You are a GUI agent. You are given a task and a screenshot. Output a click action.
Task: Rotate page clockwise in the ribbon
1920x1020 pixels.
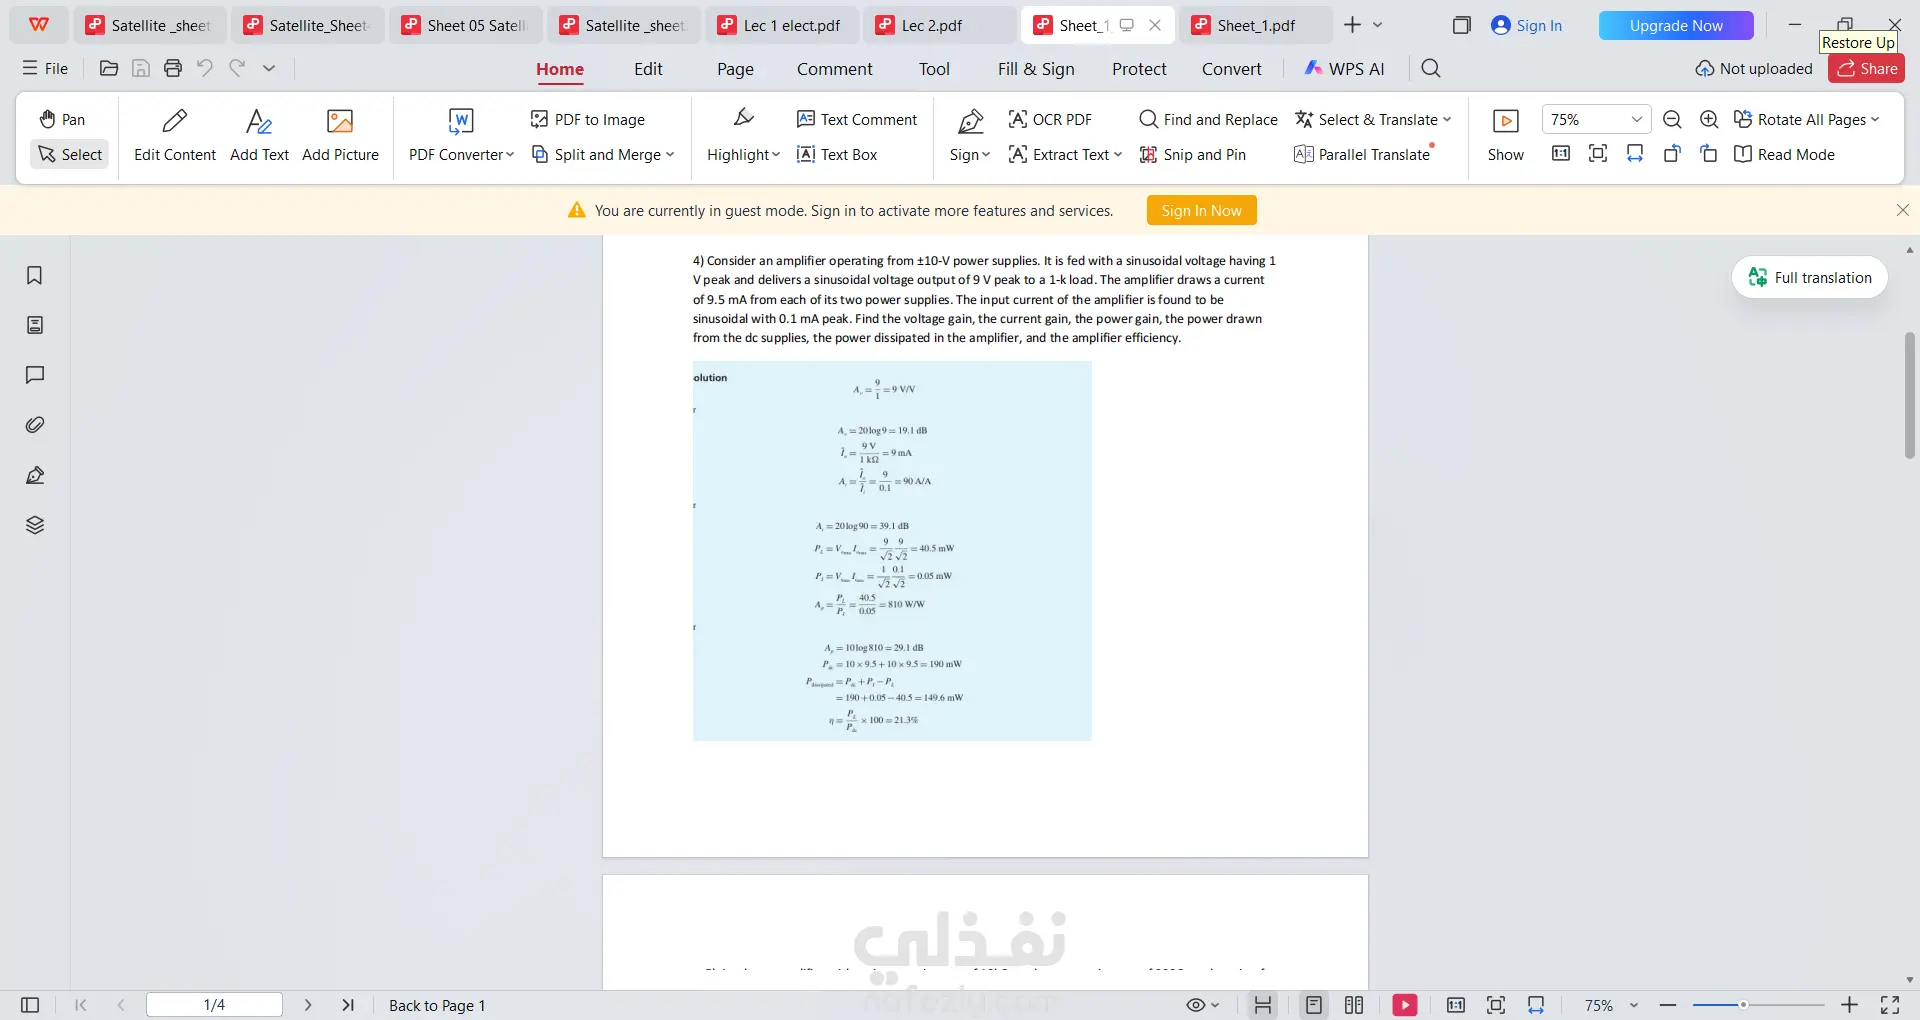click(x=1709, y=153)
